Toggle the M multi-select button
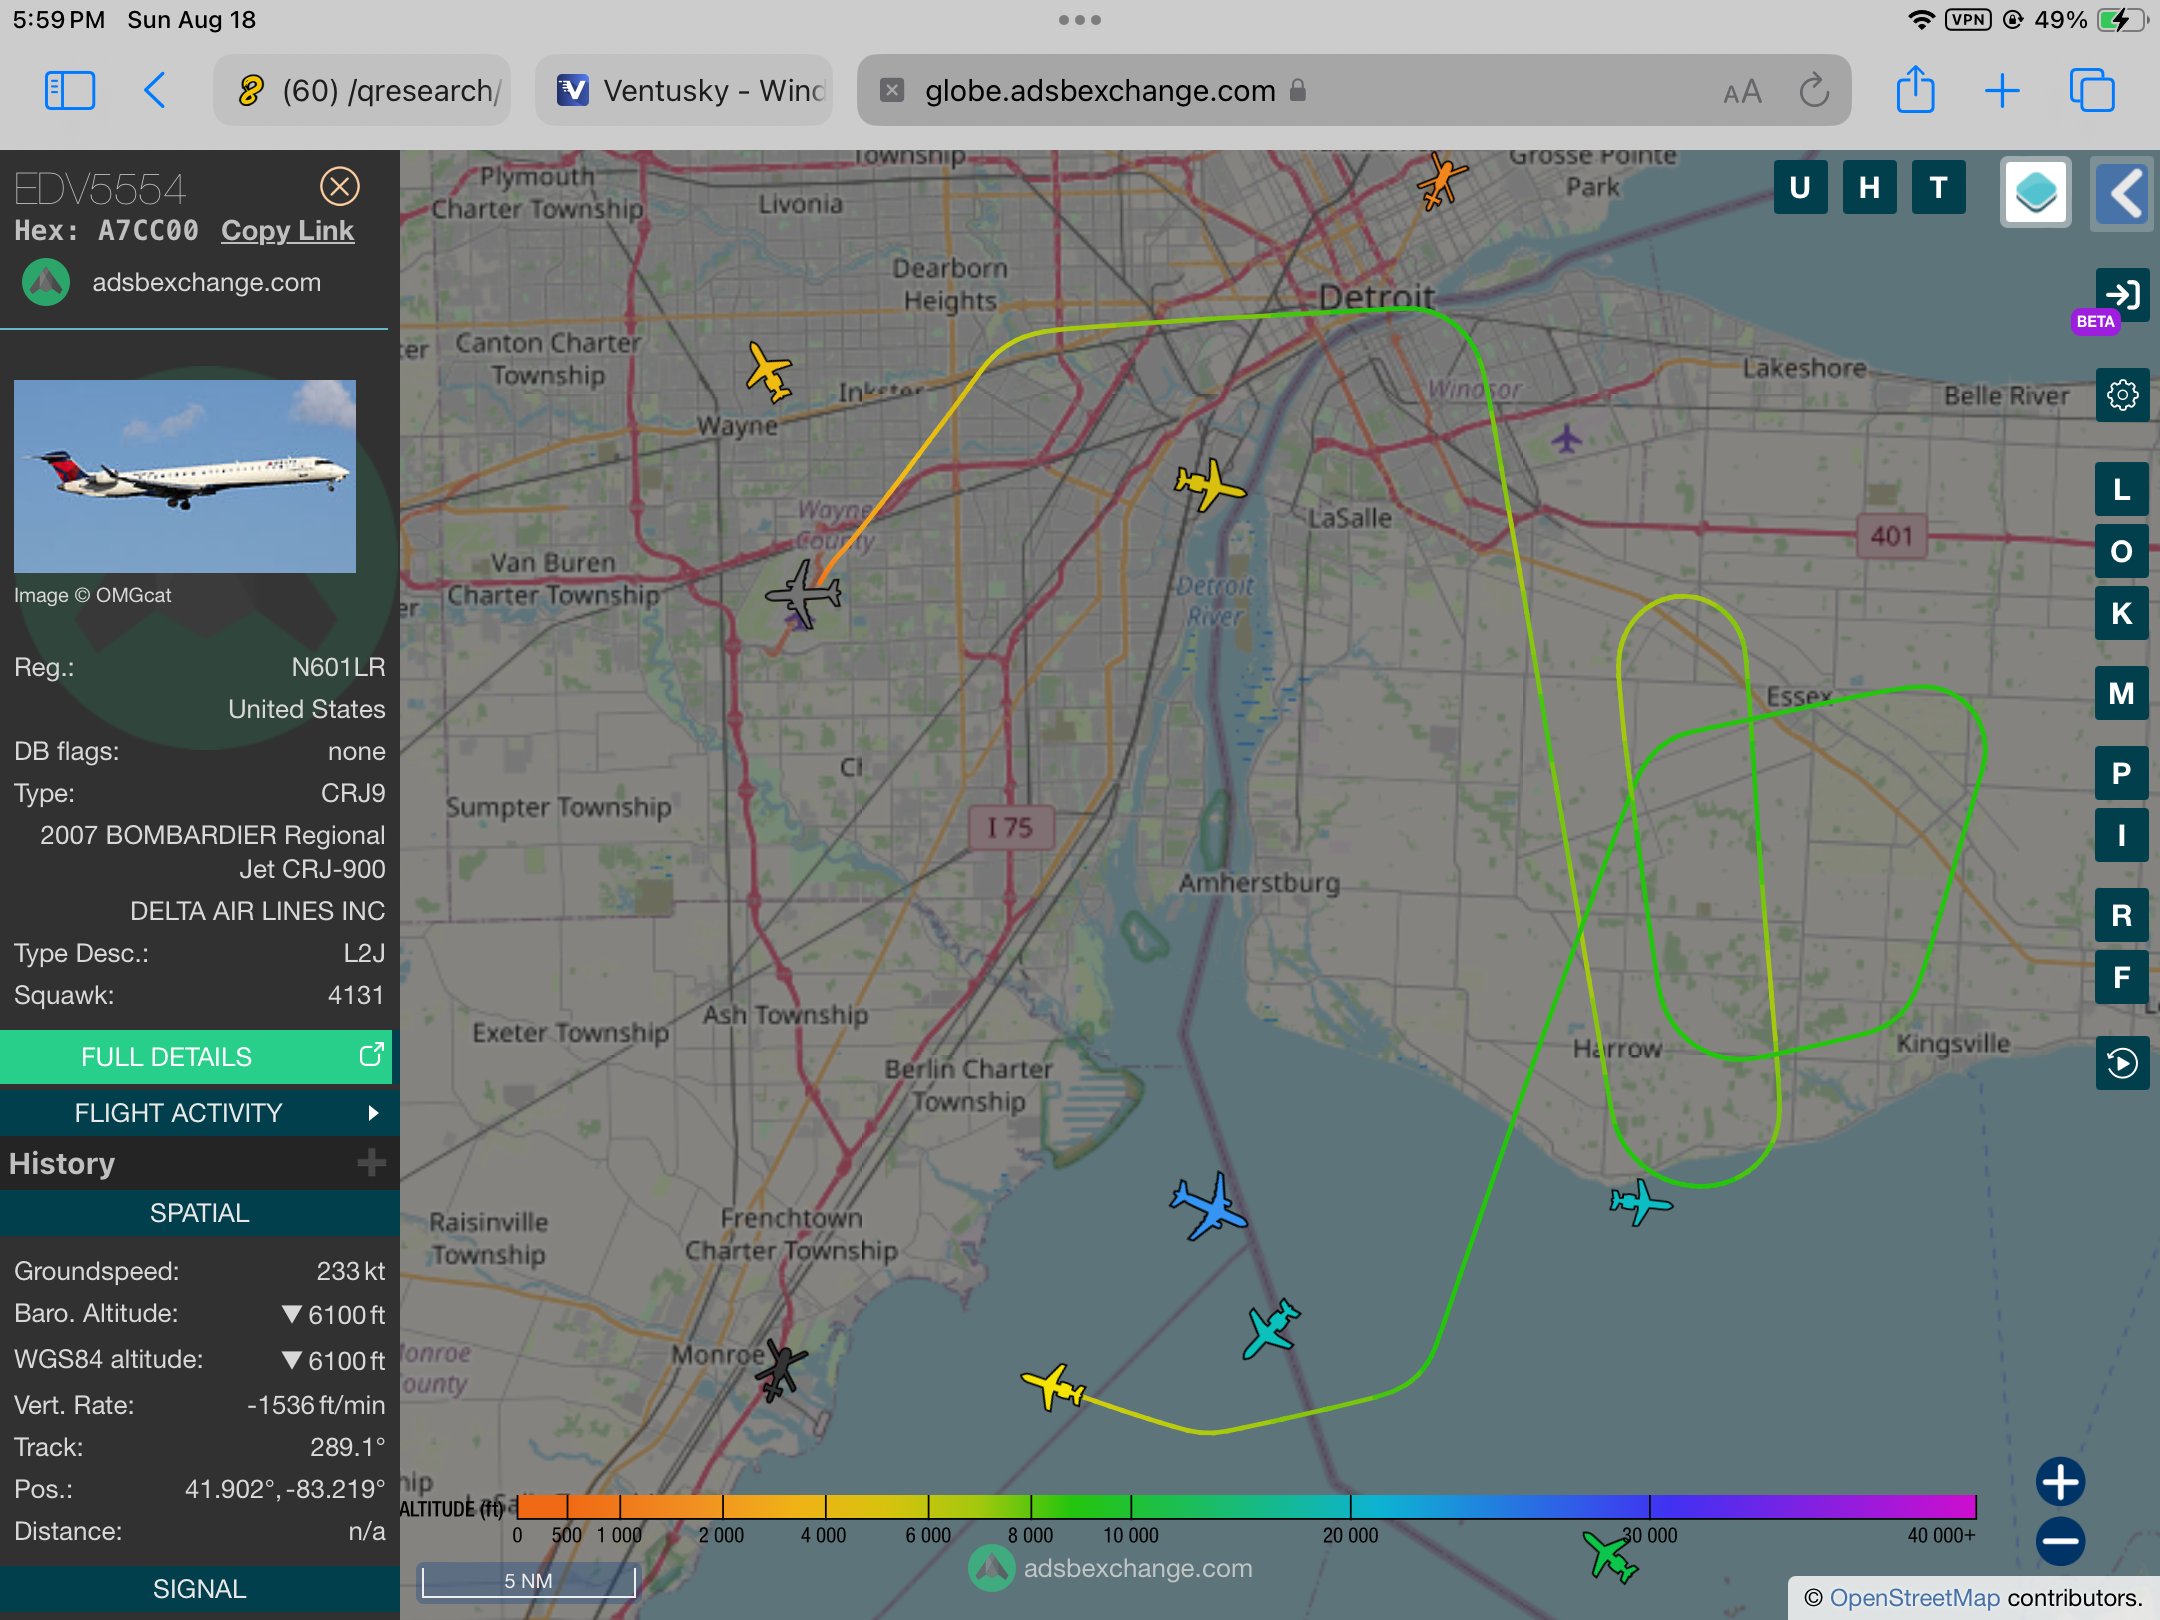2160x1620 pixels. [2122, 693]
